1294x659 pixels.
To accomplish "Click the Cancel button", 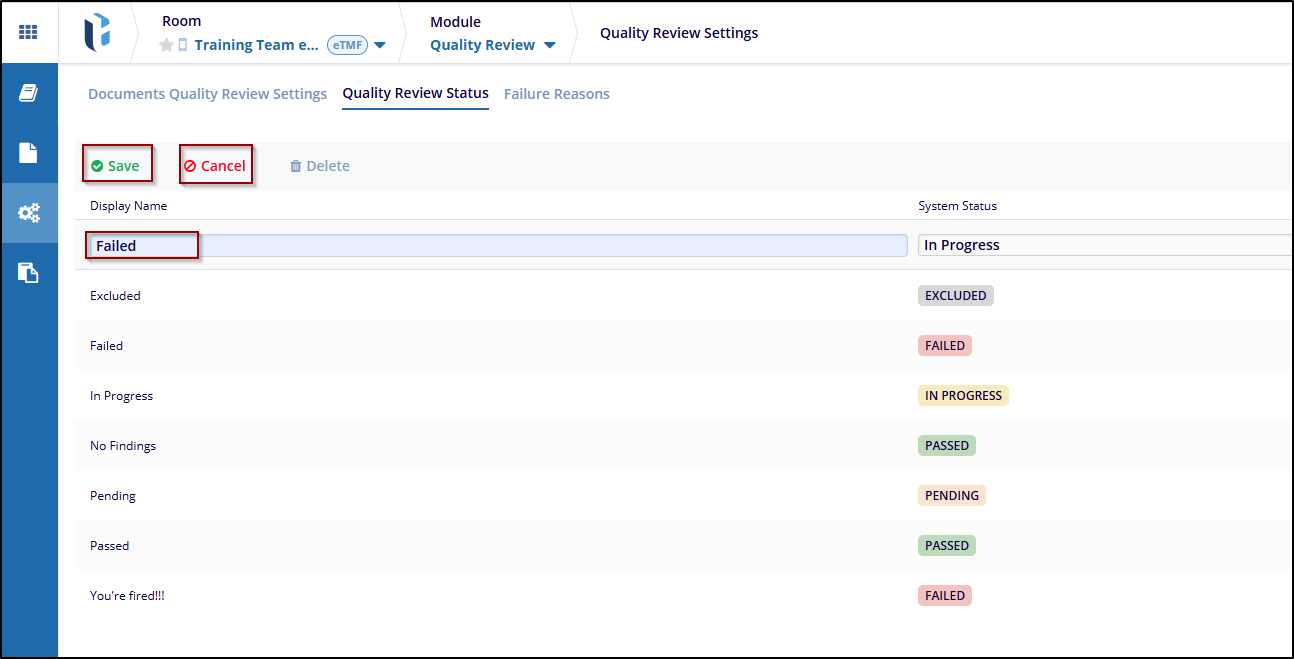I will click(215, 166).
